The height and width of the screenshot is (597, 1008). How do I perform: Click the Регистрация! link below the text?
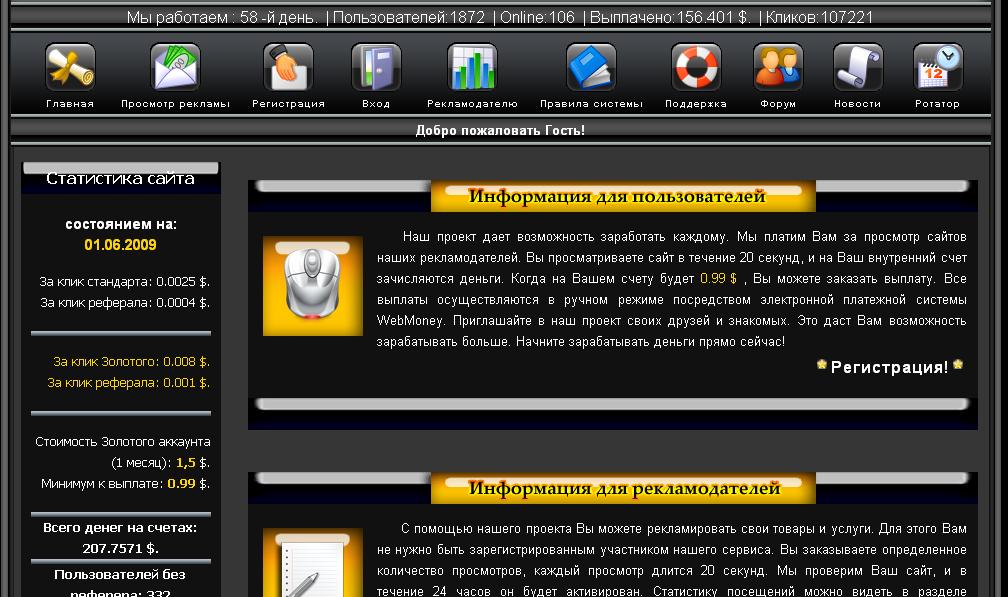[889, 367]
